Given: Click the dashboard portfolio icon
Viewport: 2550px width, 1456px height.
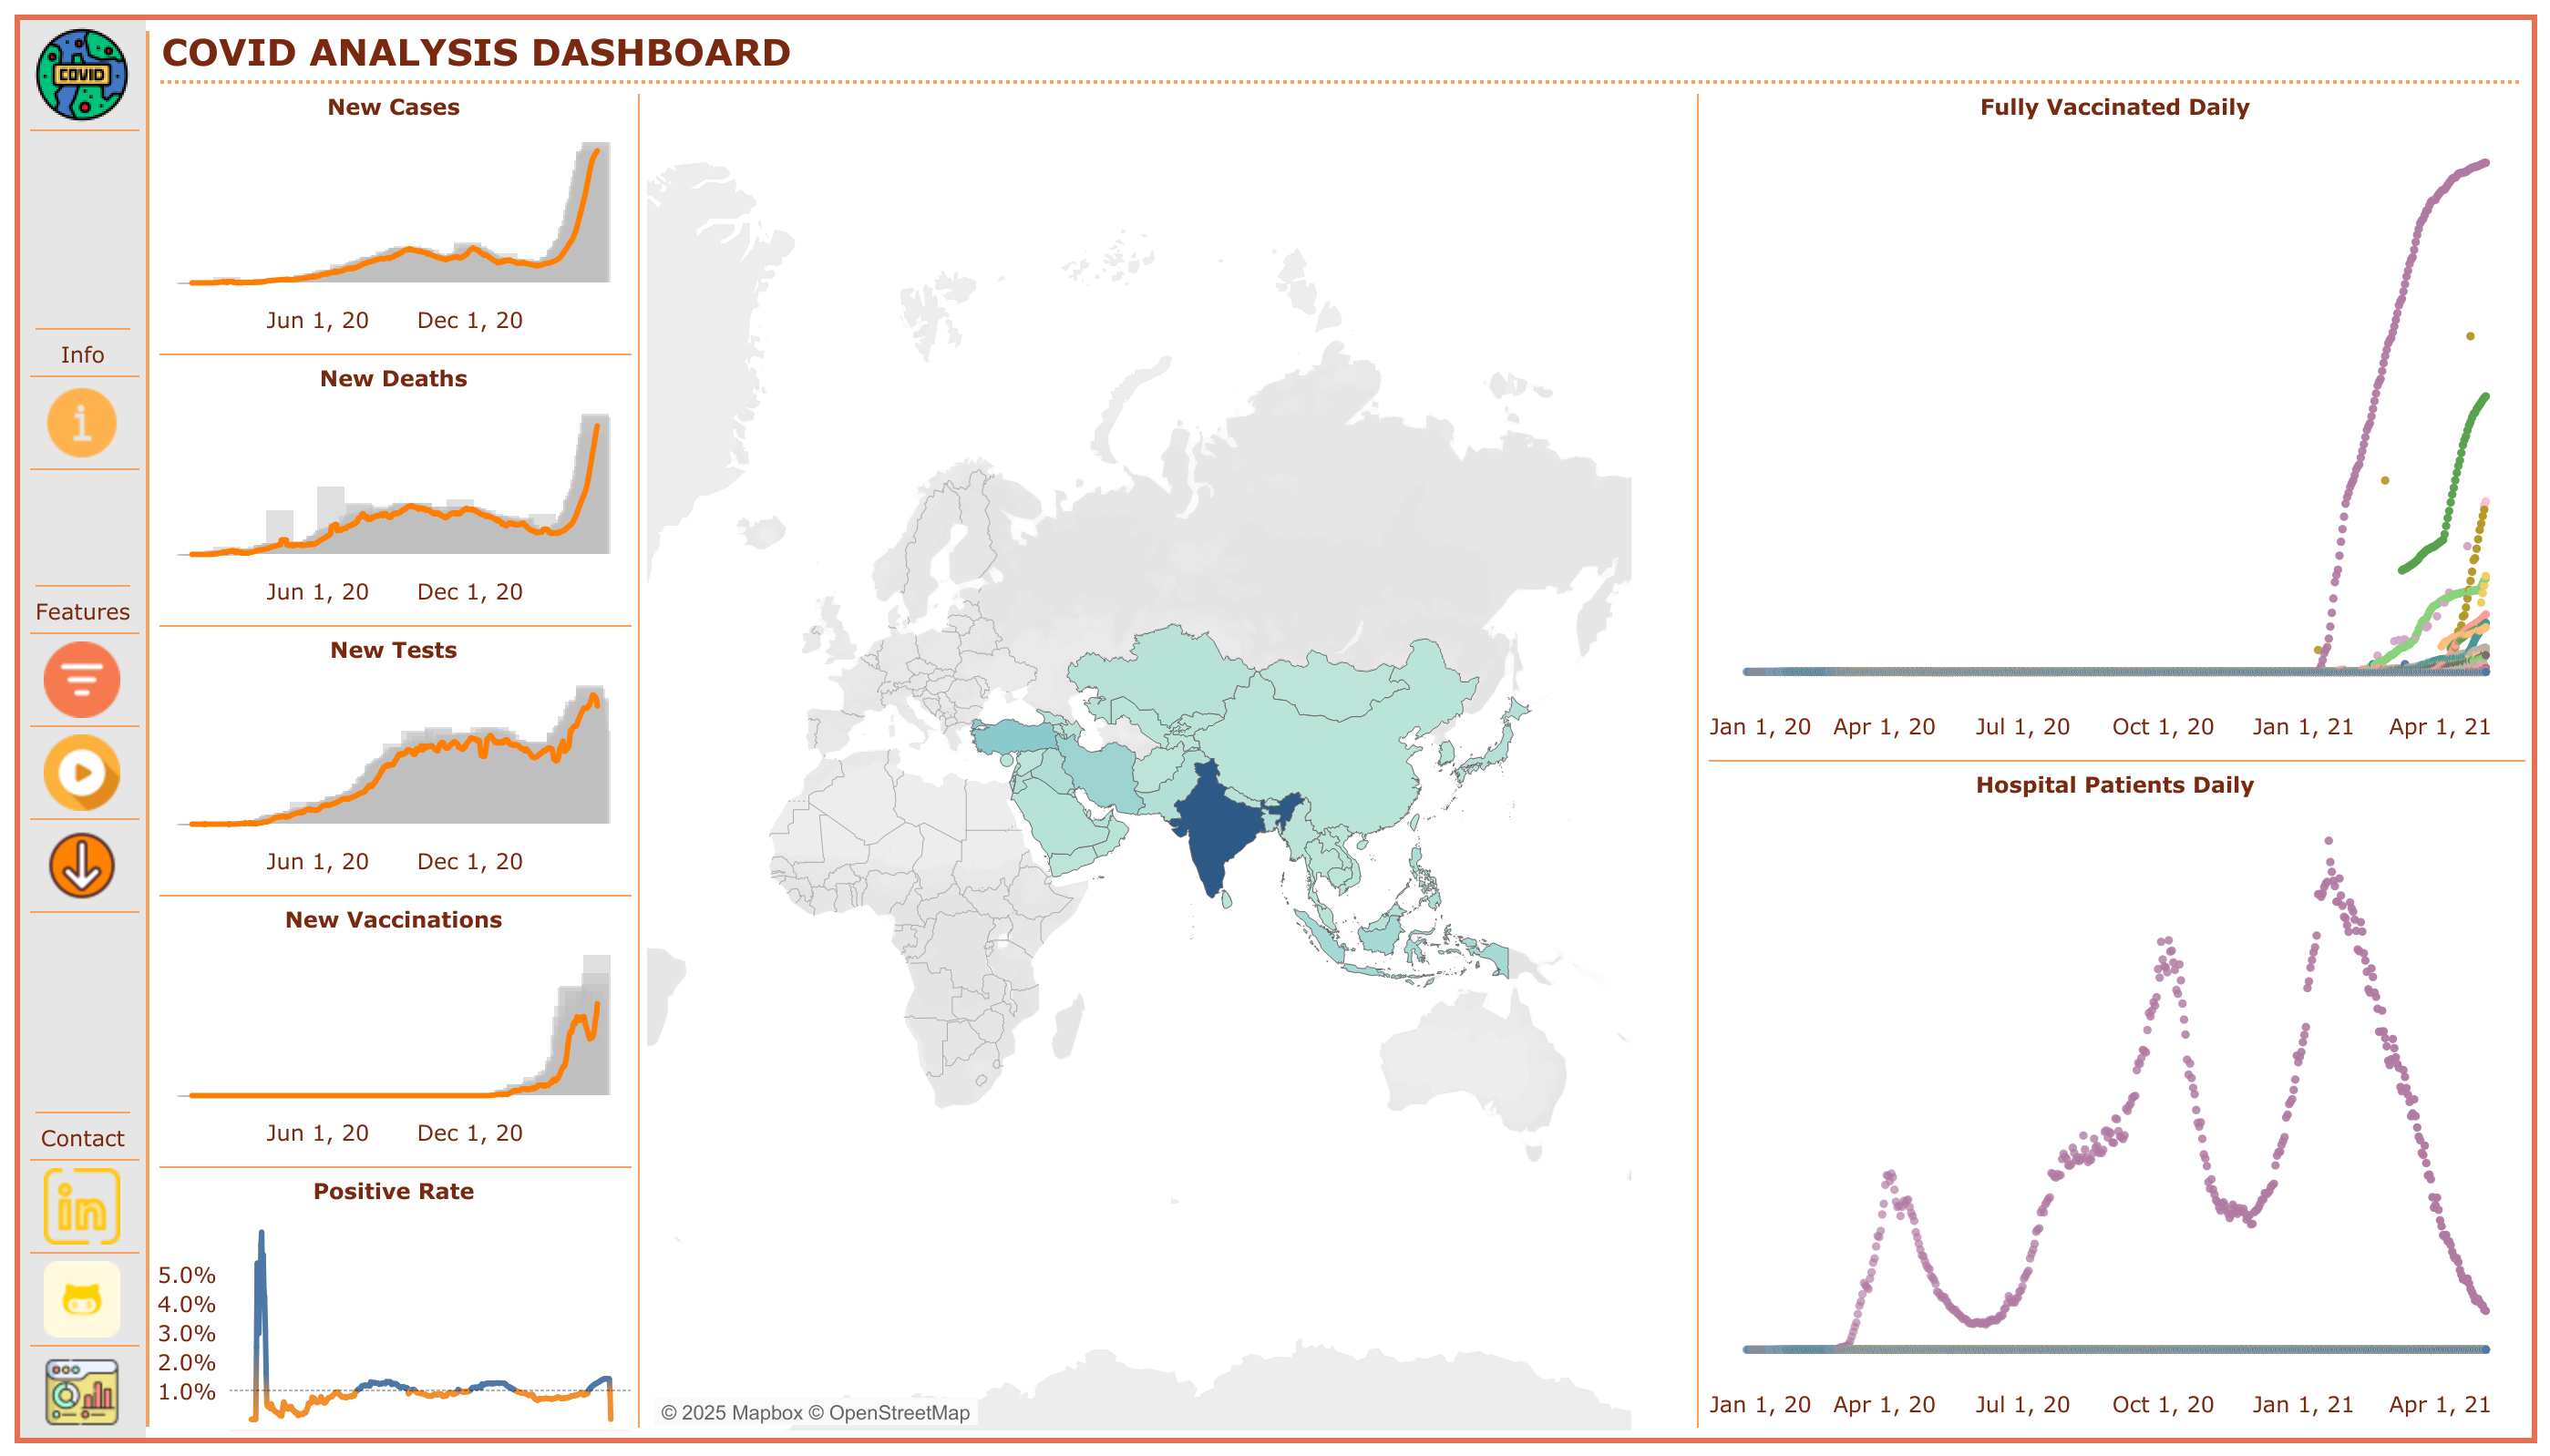Looking at the screenshot, I should tap(82, 1392).
